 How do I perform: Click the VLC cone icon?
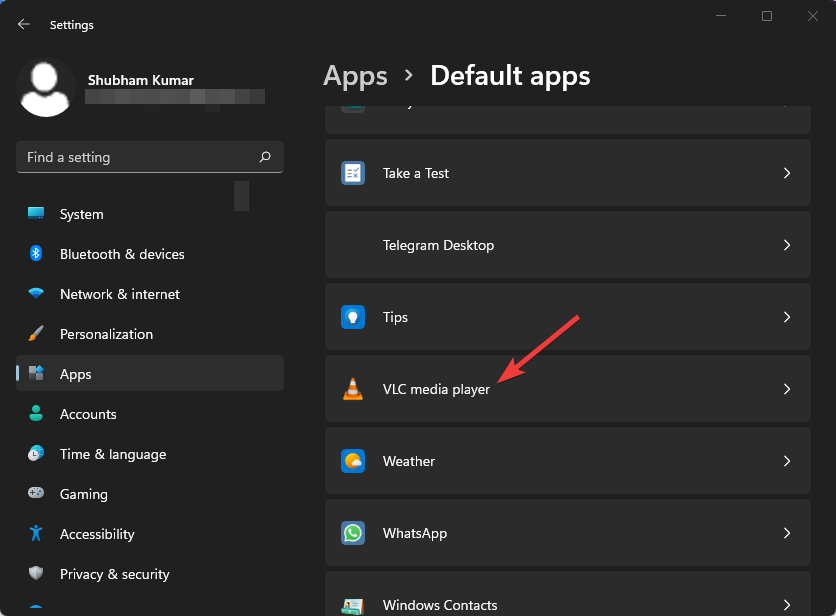tap(353, 389)
